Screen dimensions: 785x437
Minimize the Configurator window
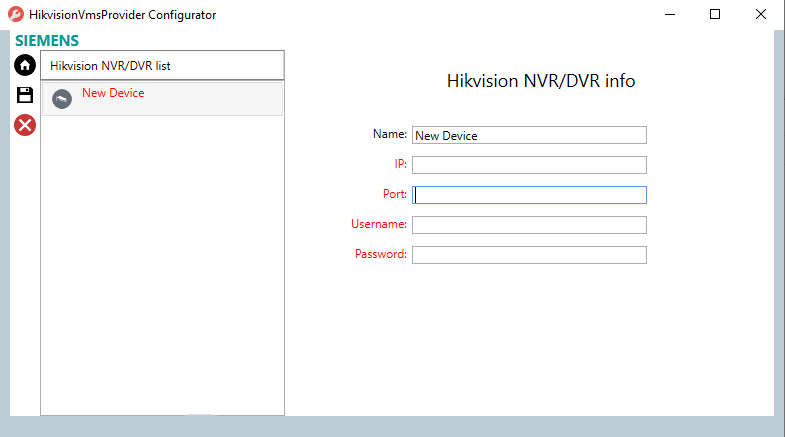[x=669, y=15]
